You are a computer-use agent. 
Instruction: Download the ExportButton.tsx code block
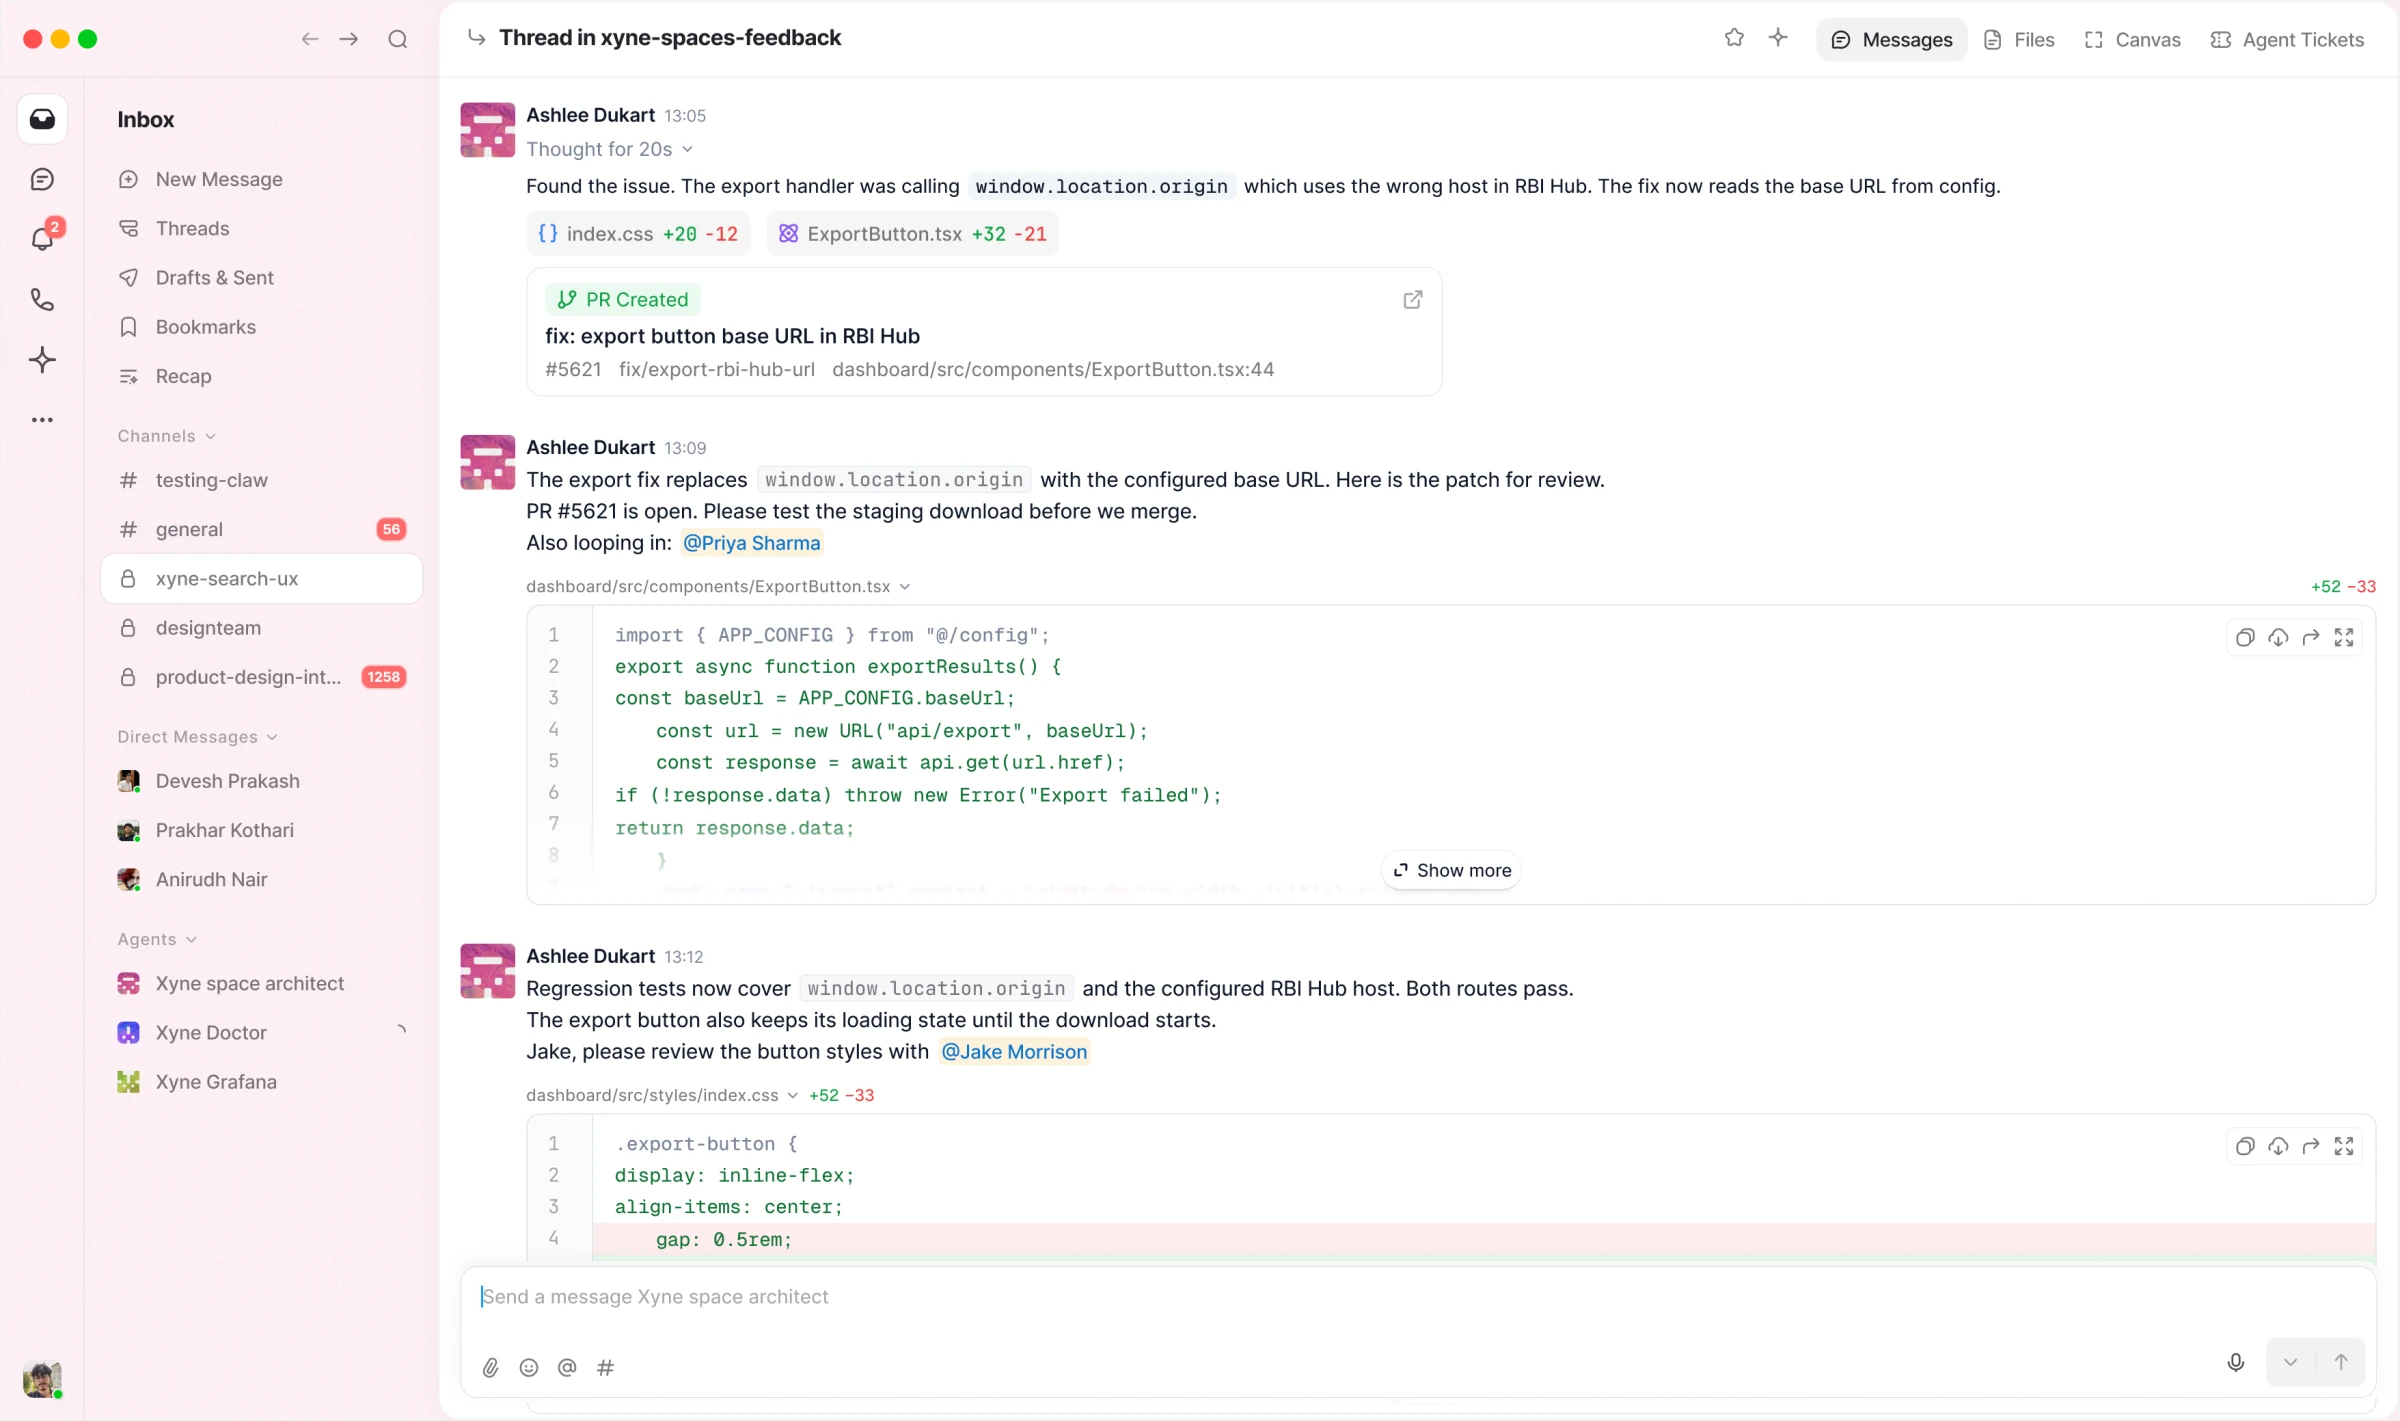2278,637
